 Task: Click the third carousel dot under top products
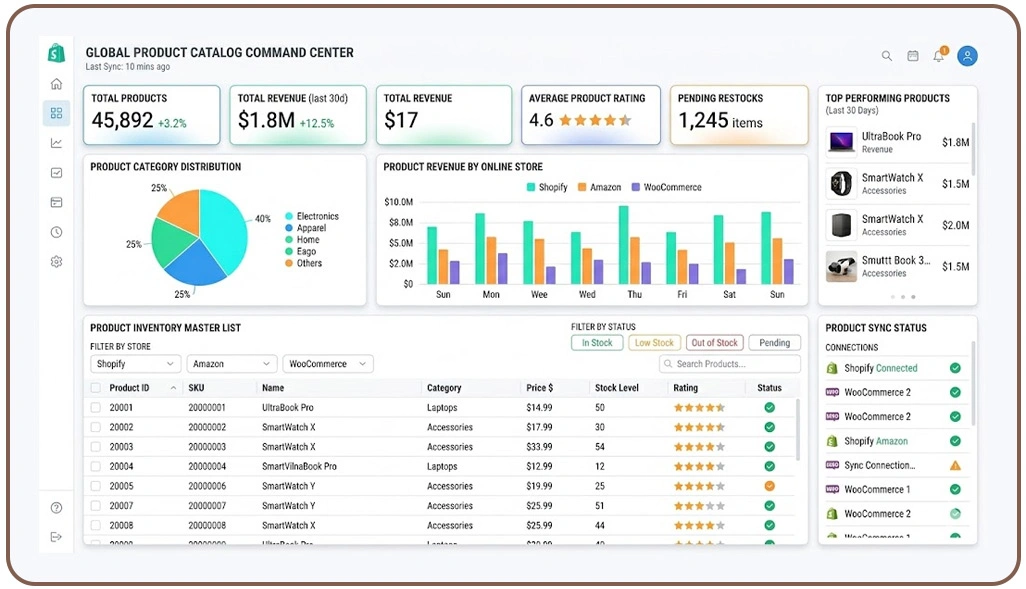pos(913,297)
